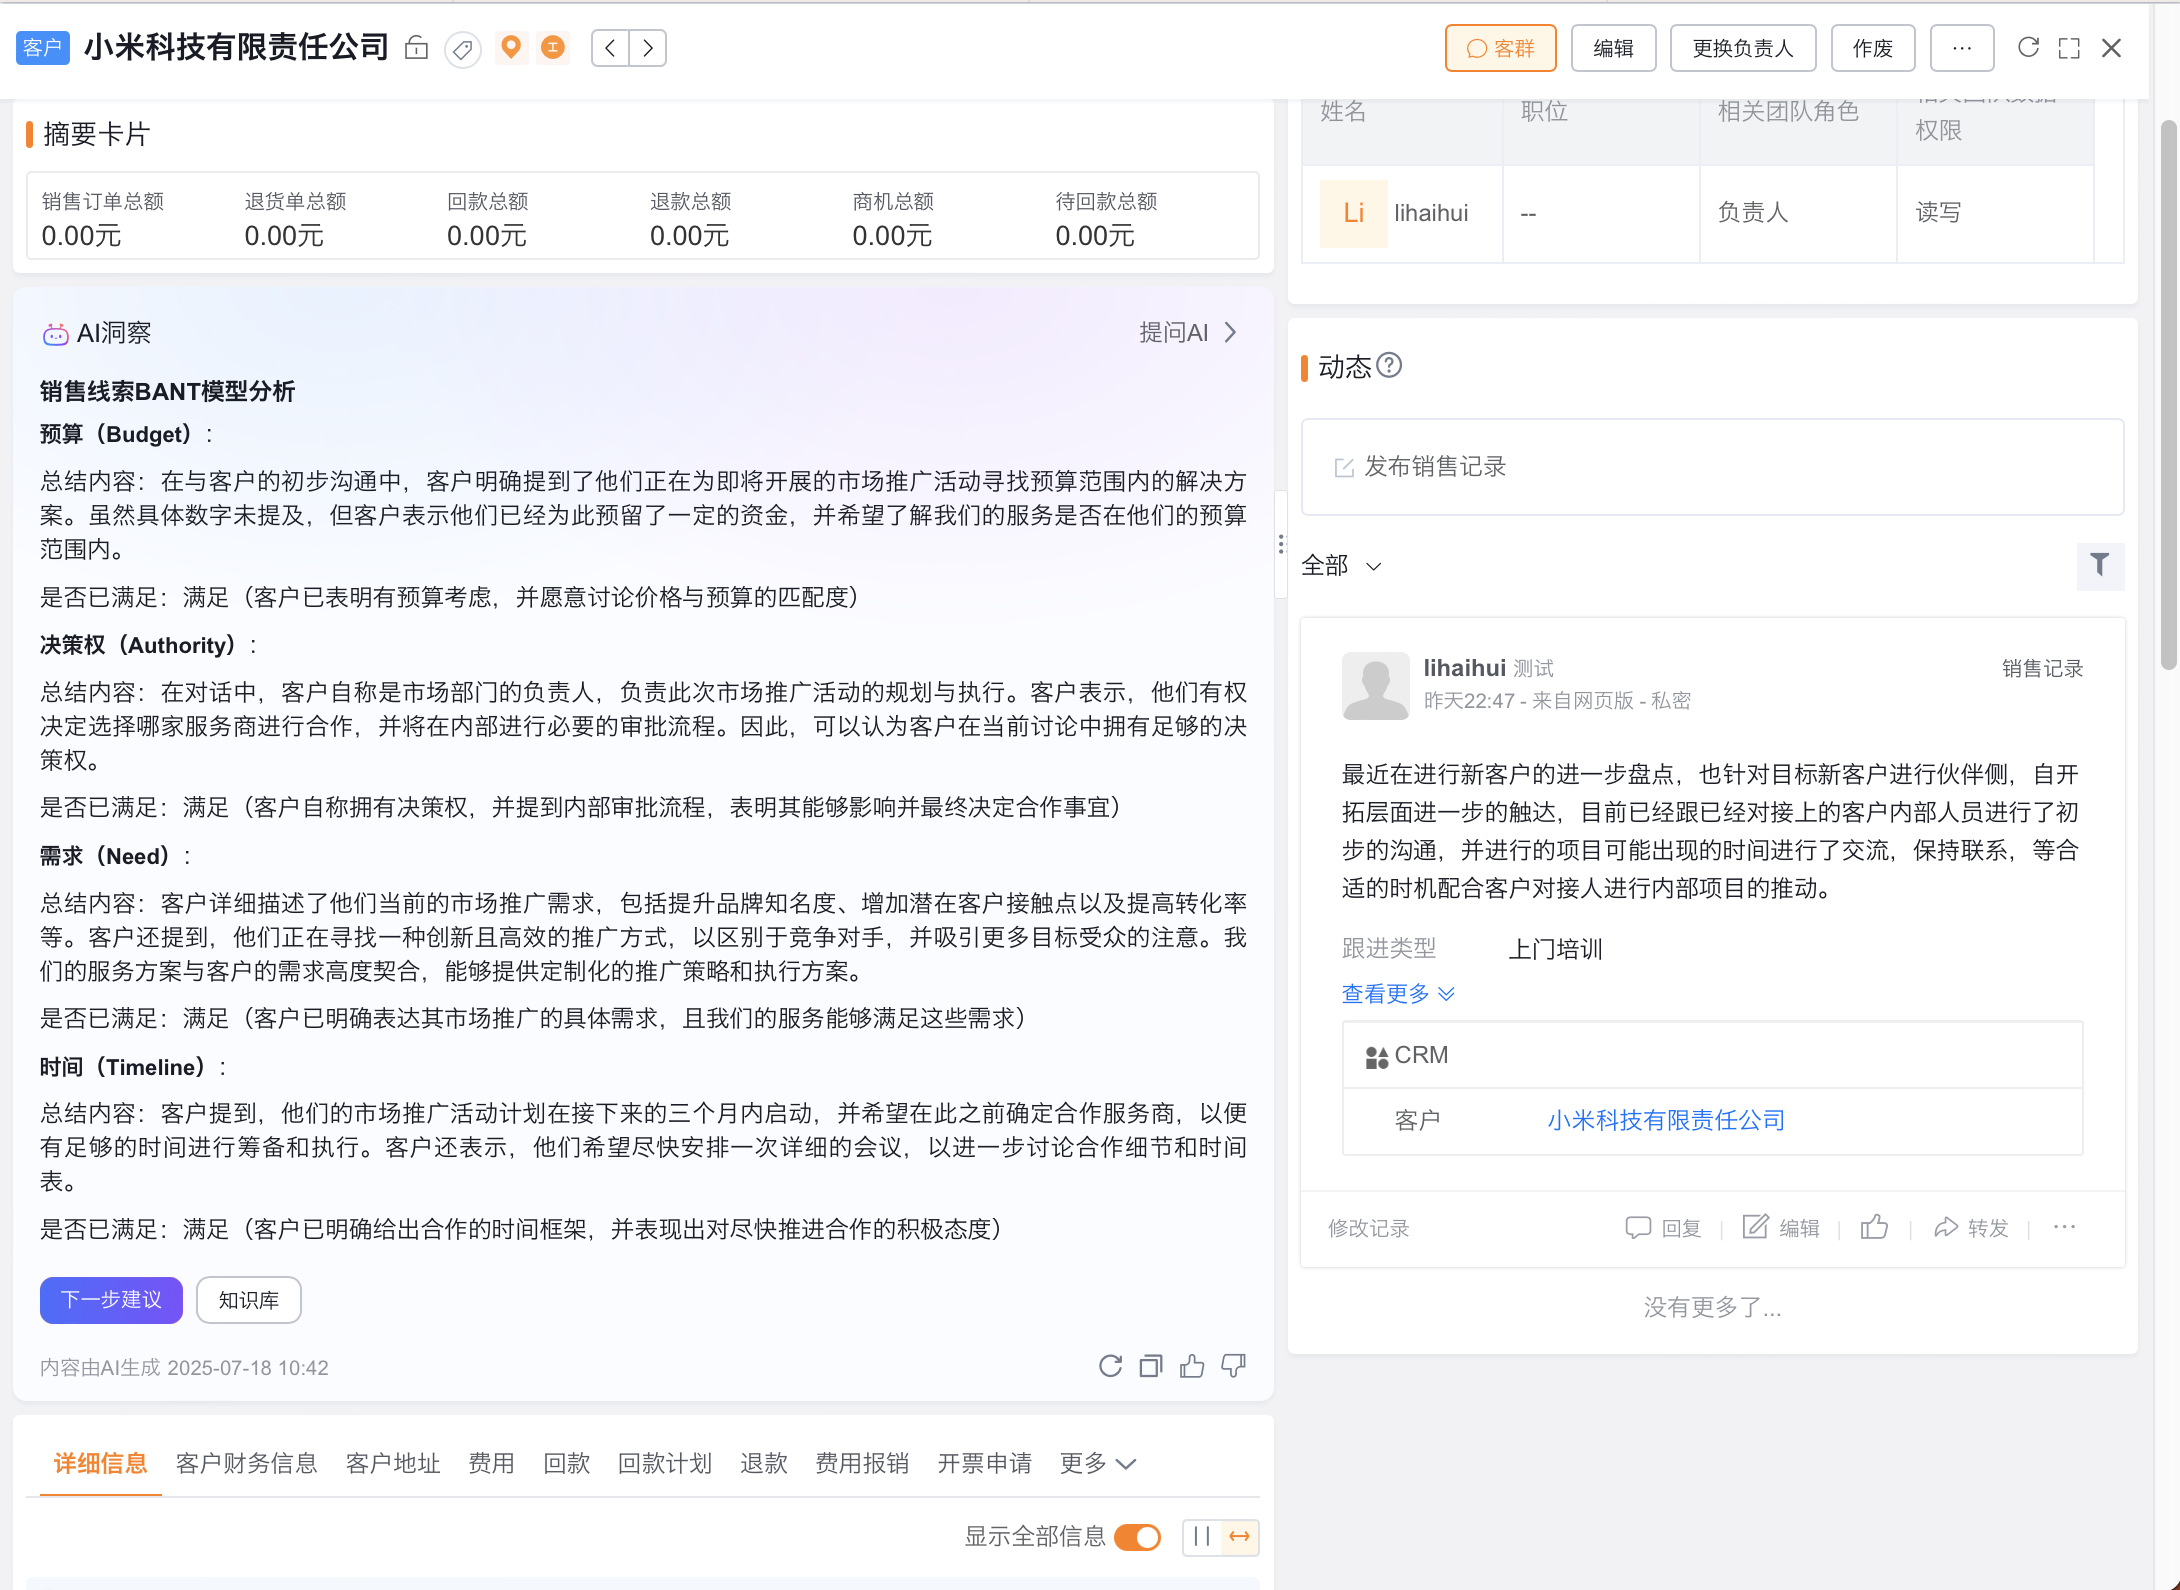Open the 知识库 button

point(249,1300)
